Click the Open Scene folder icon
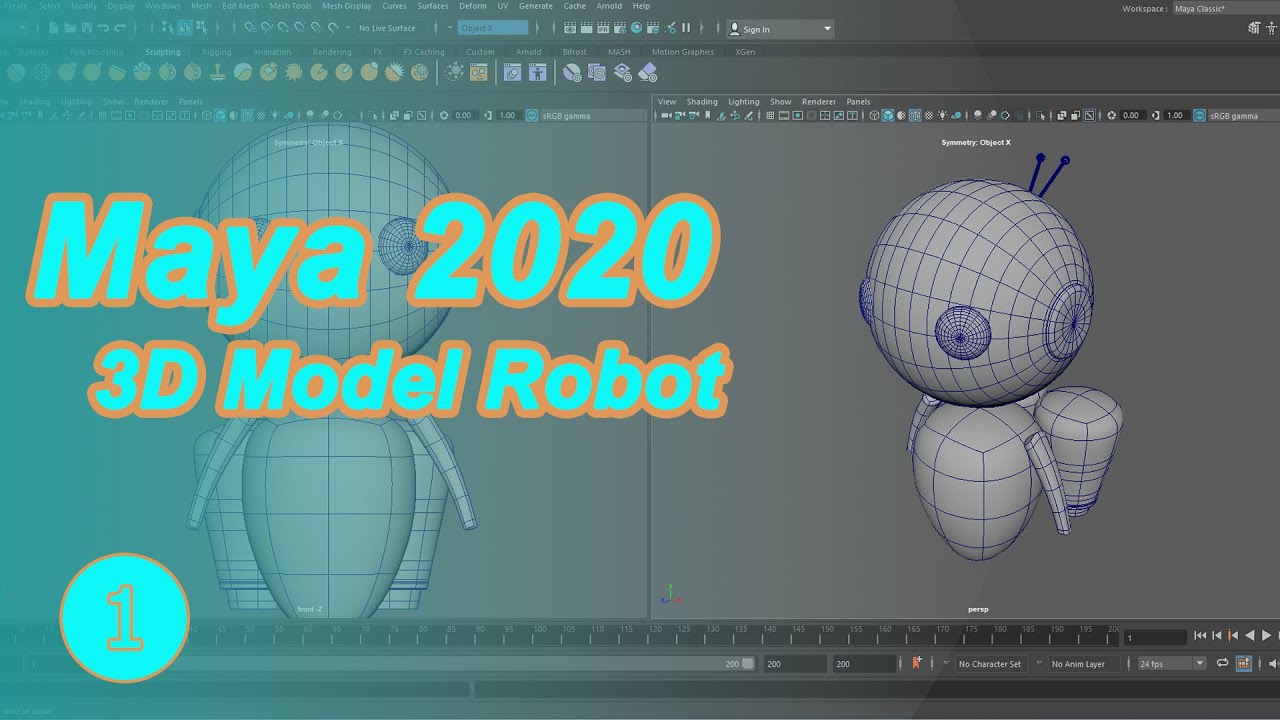 70,28
